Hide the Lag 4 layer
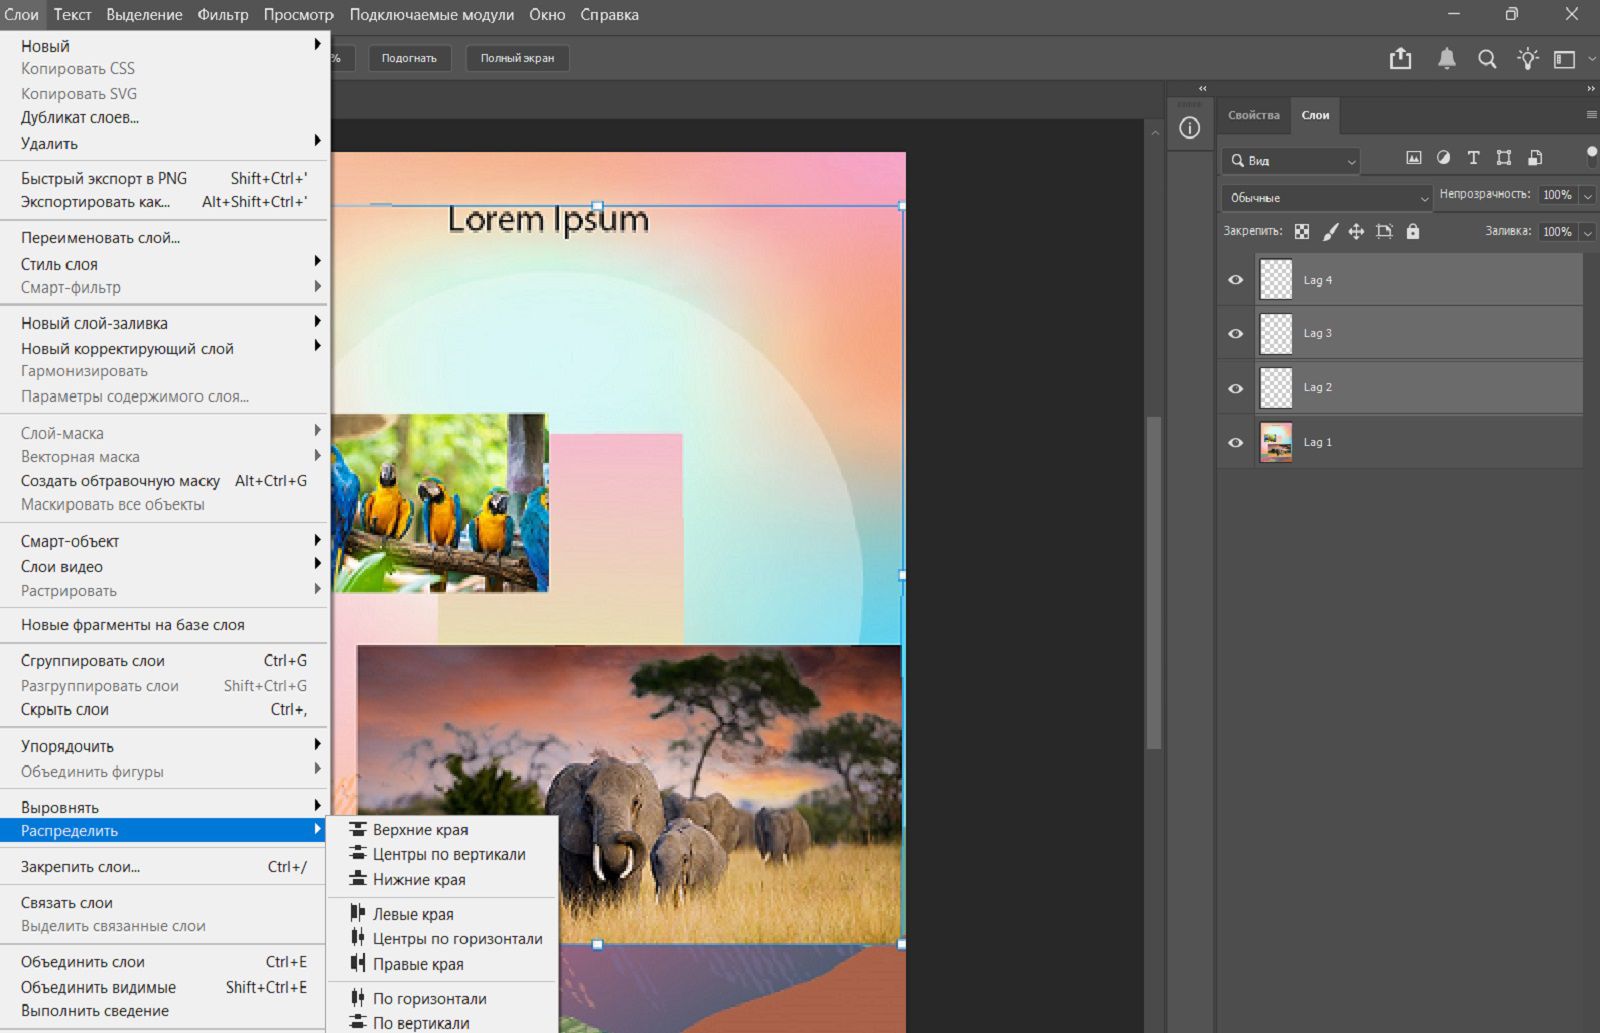 click(1236, 280)
